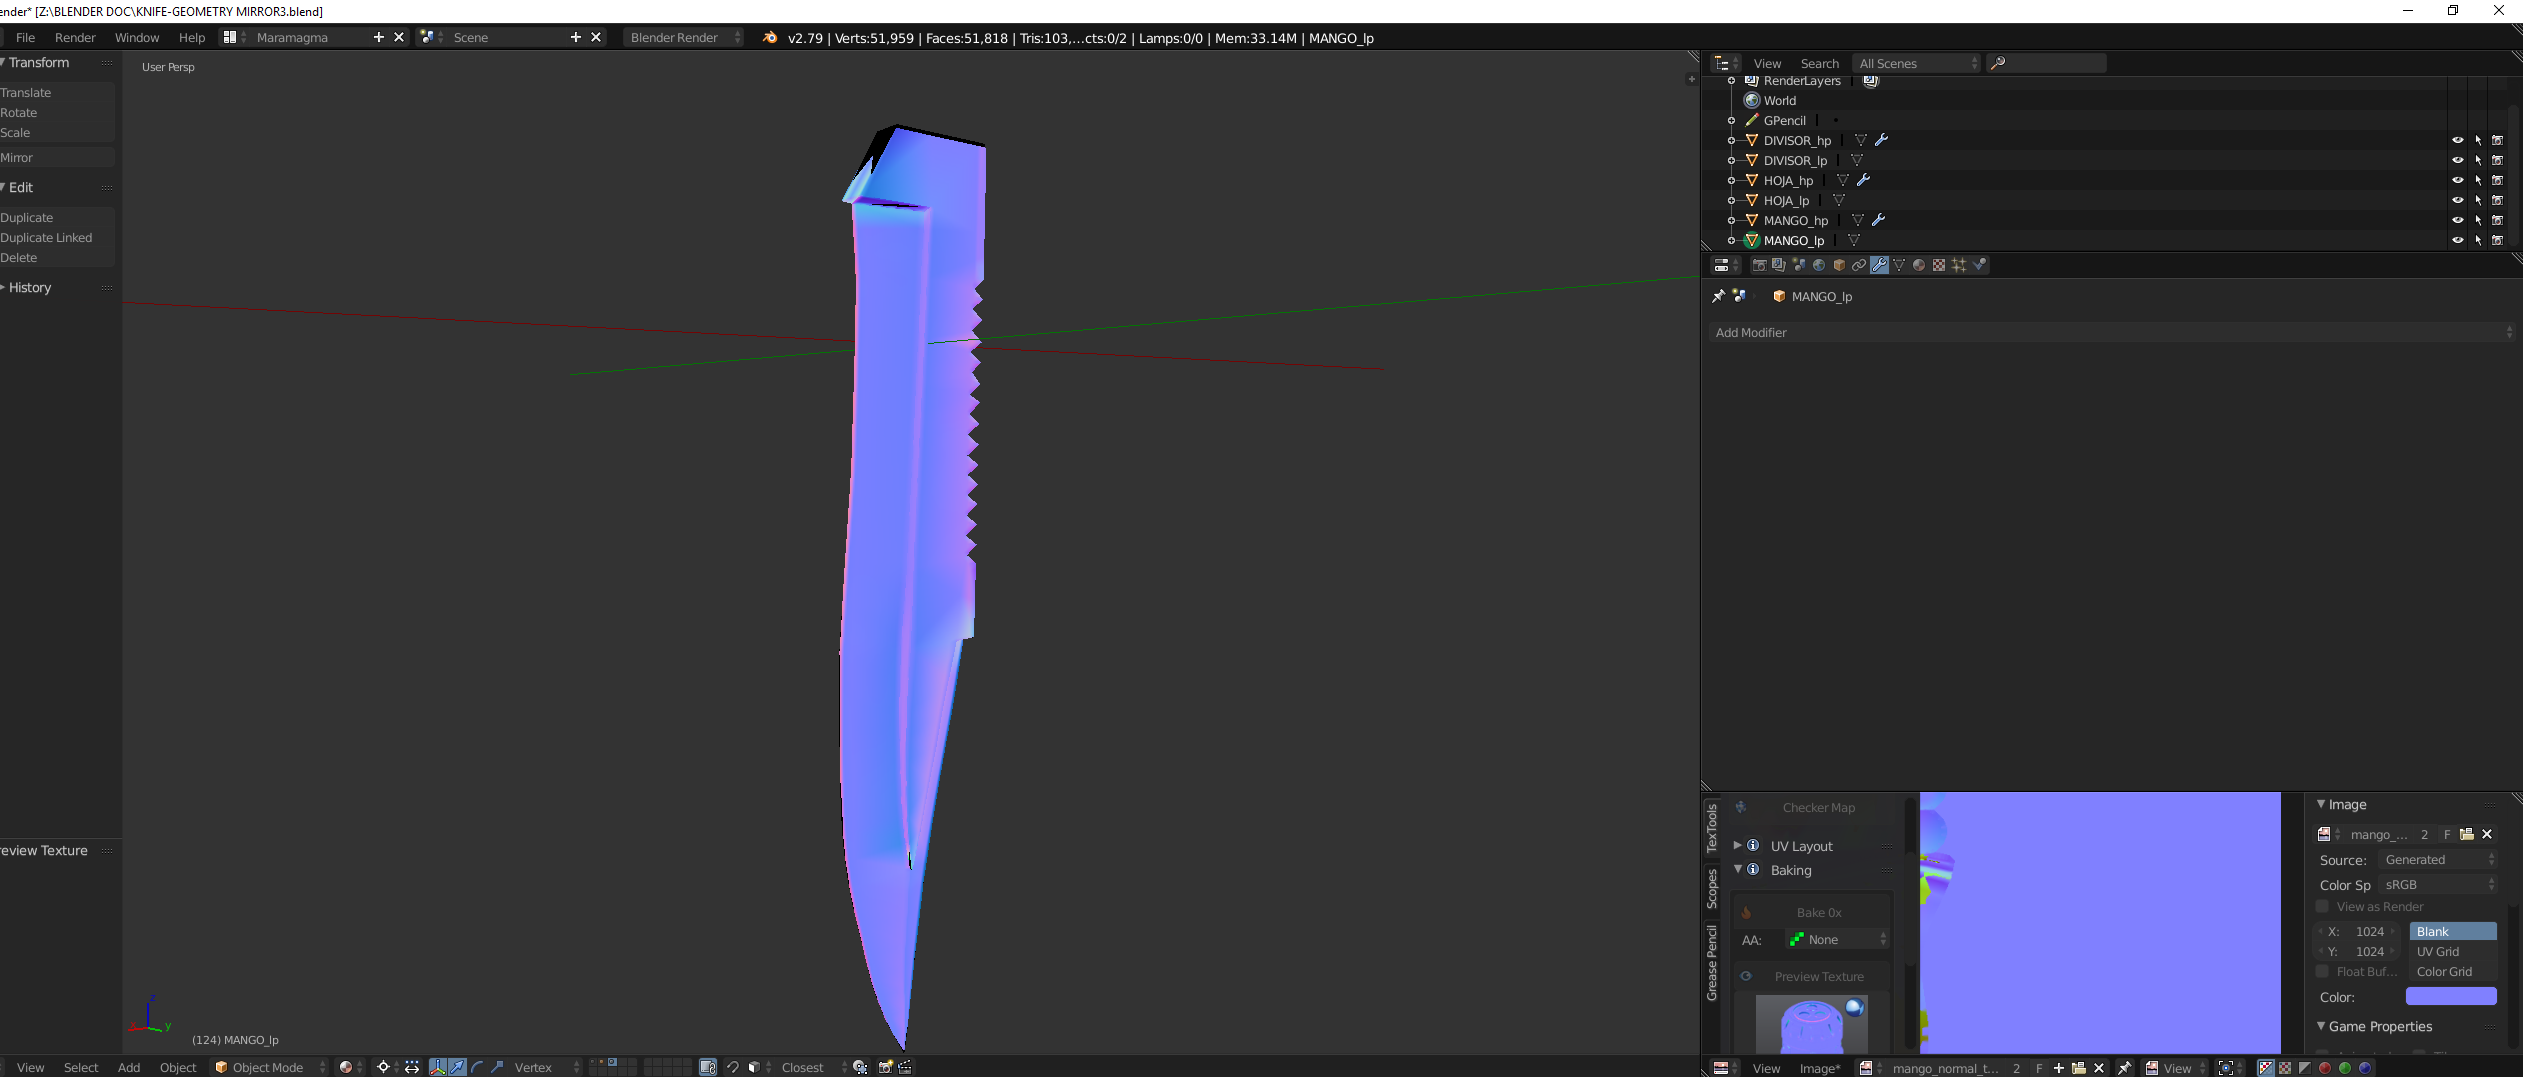Click the Mirror button in tool shelf
The width and height of the screenshot is (2523, 1077).
57,158
